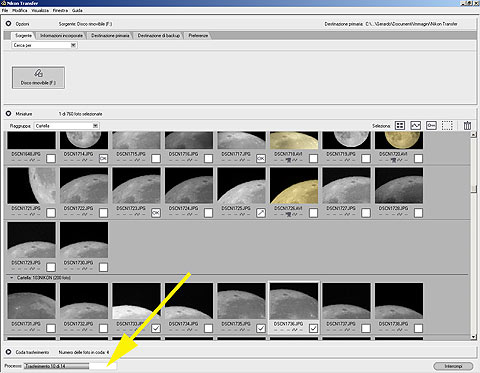Open the Finestra menu

click(x=60, y=10)
